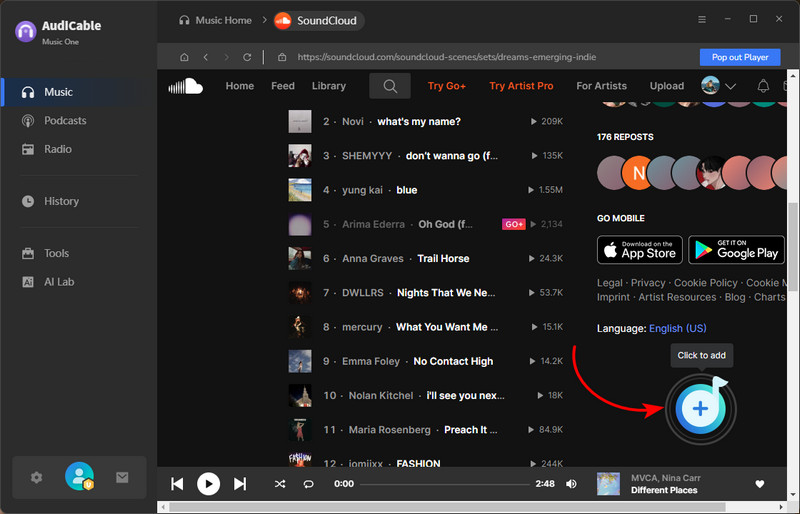Toggle repeat in the player bar
This screenshot has height=514, width=800.
click(x=308, y=483)
